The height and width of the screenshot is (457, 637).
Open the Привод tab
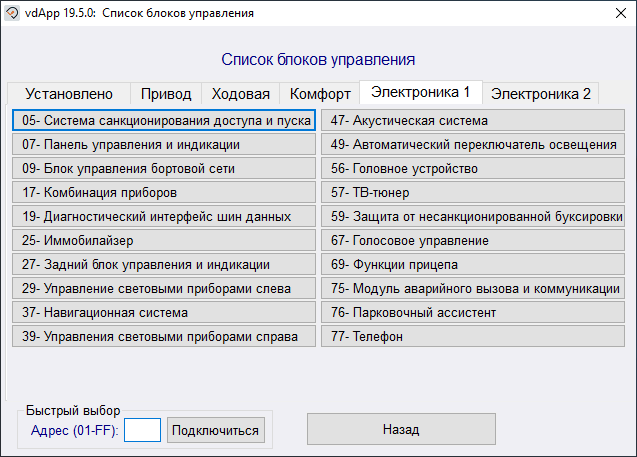pyautogui.click(x=166, y=94)
